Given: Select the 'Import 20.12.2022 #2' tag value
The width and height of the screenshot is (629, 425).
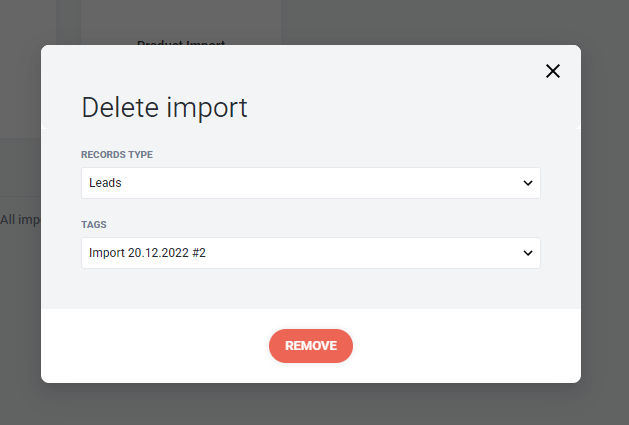Looking at the screenshot, I should 147,253.
